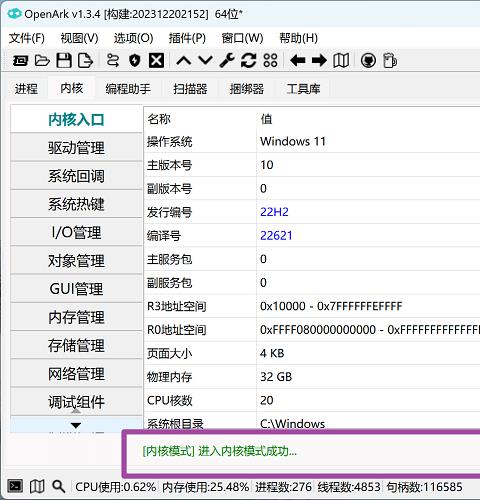Click the blue 22621 build number

(x=276, y=236)
